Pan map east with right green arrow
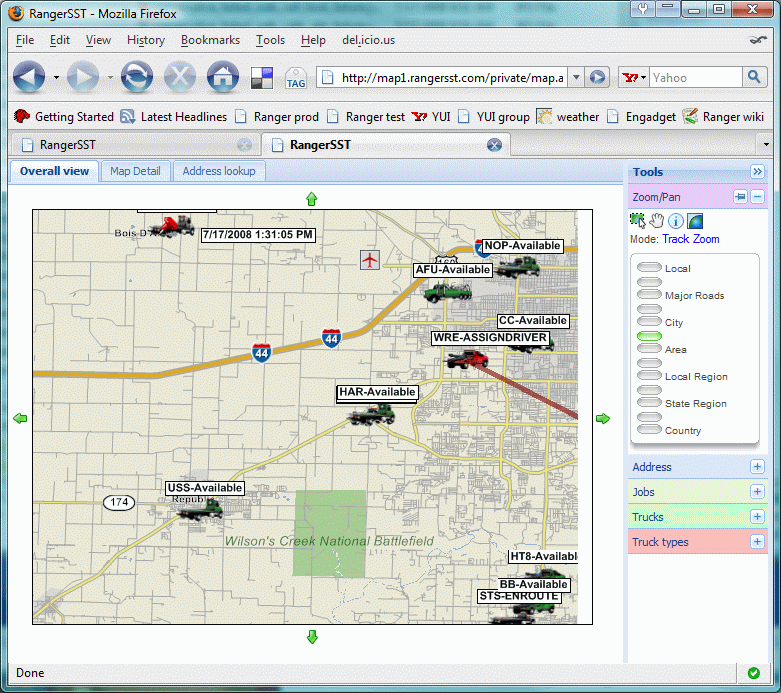Viewport: 781px width, 693px height. [602, 418]
